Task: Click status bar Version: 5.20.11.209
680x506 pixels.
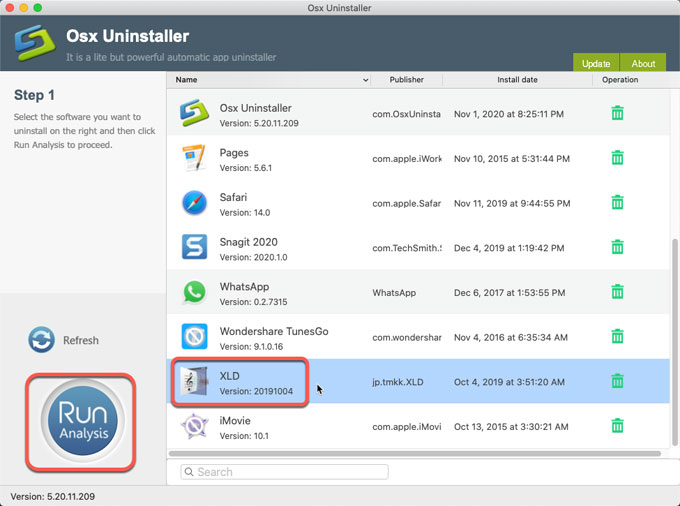Action: [52, 496]
